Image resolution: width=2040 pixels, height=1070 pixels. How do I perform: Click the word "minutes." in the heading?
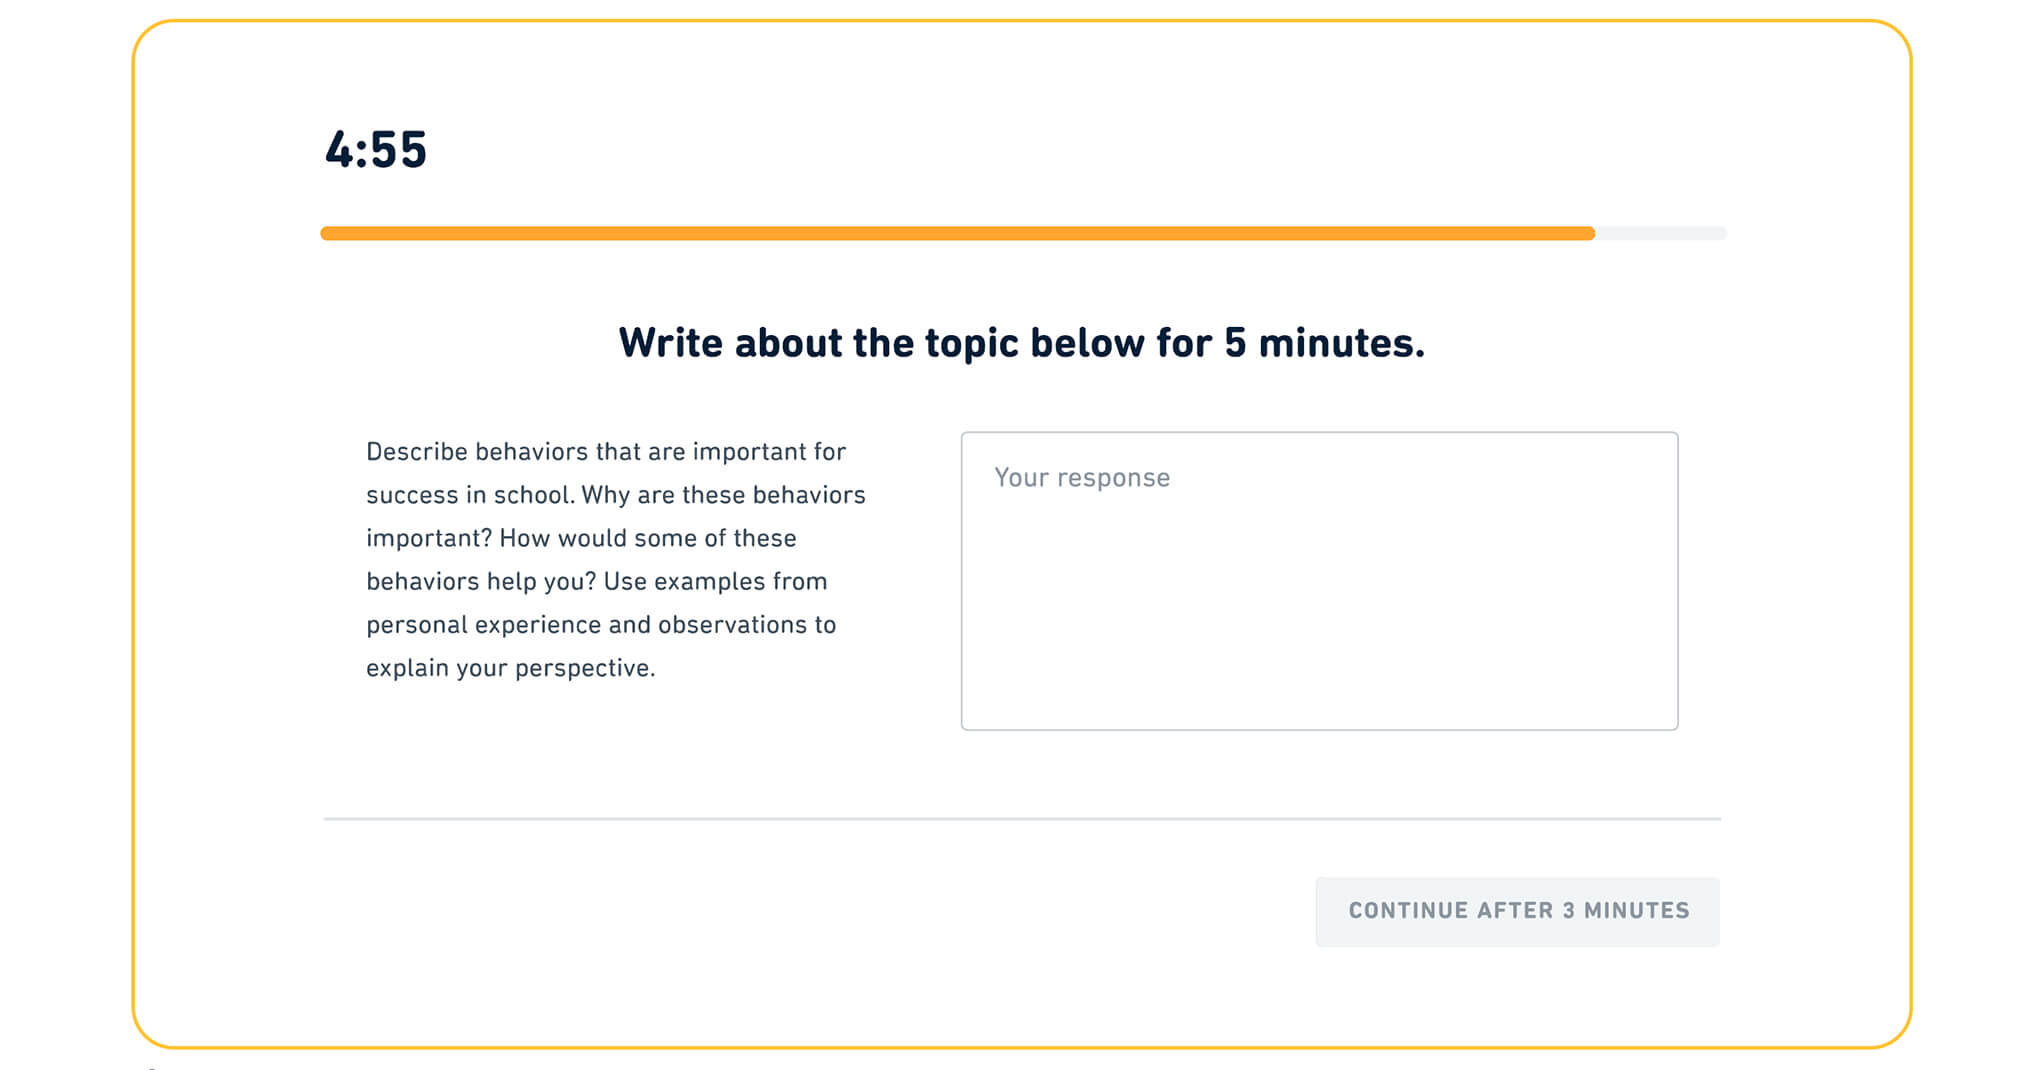[1341, 343]
